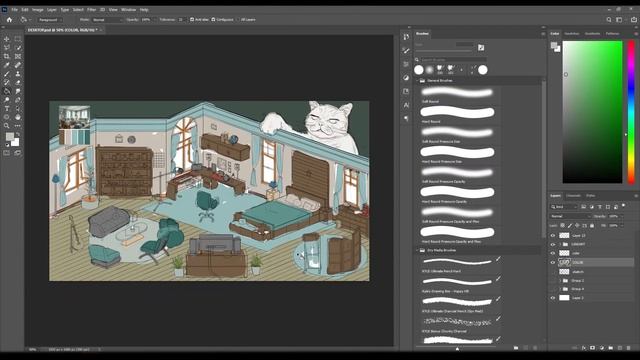Viewport: 640px width, 360px height.
Task: Open the Edit Toolbar three-dots button
Action: click(18, 126)
